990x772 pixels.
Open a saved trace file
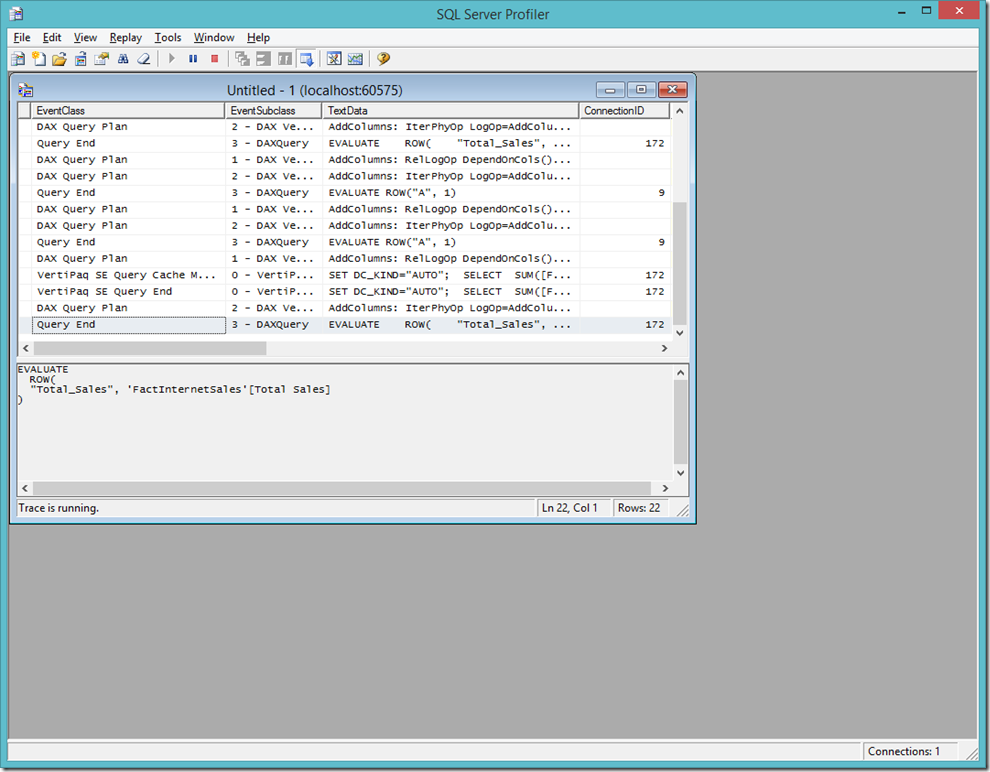(58, 58)
